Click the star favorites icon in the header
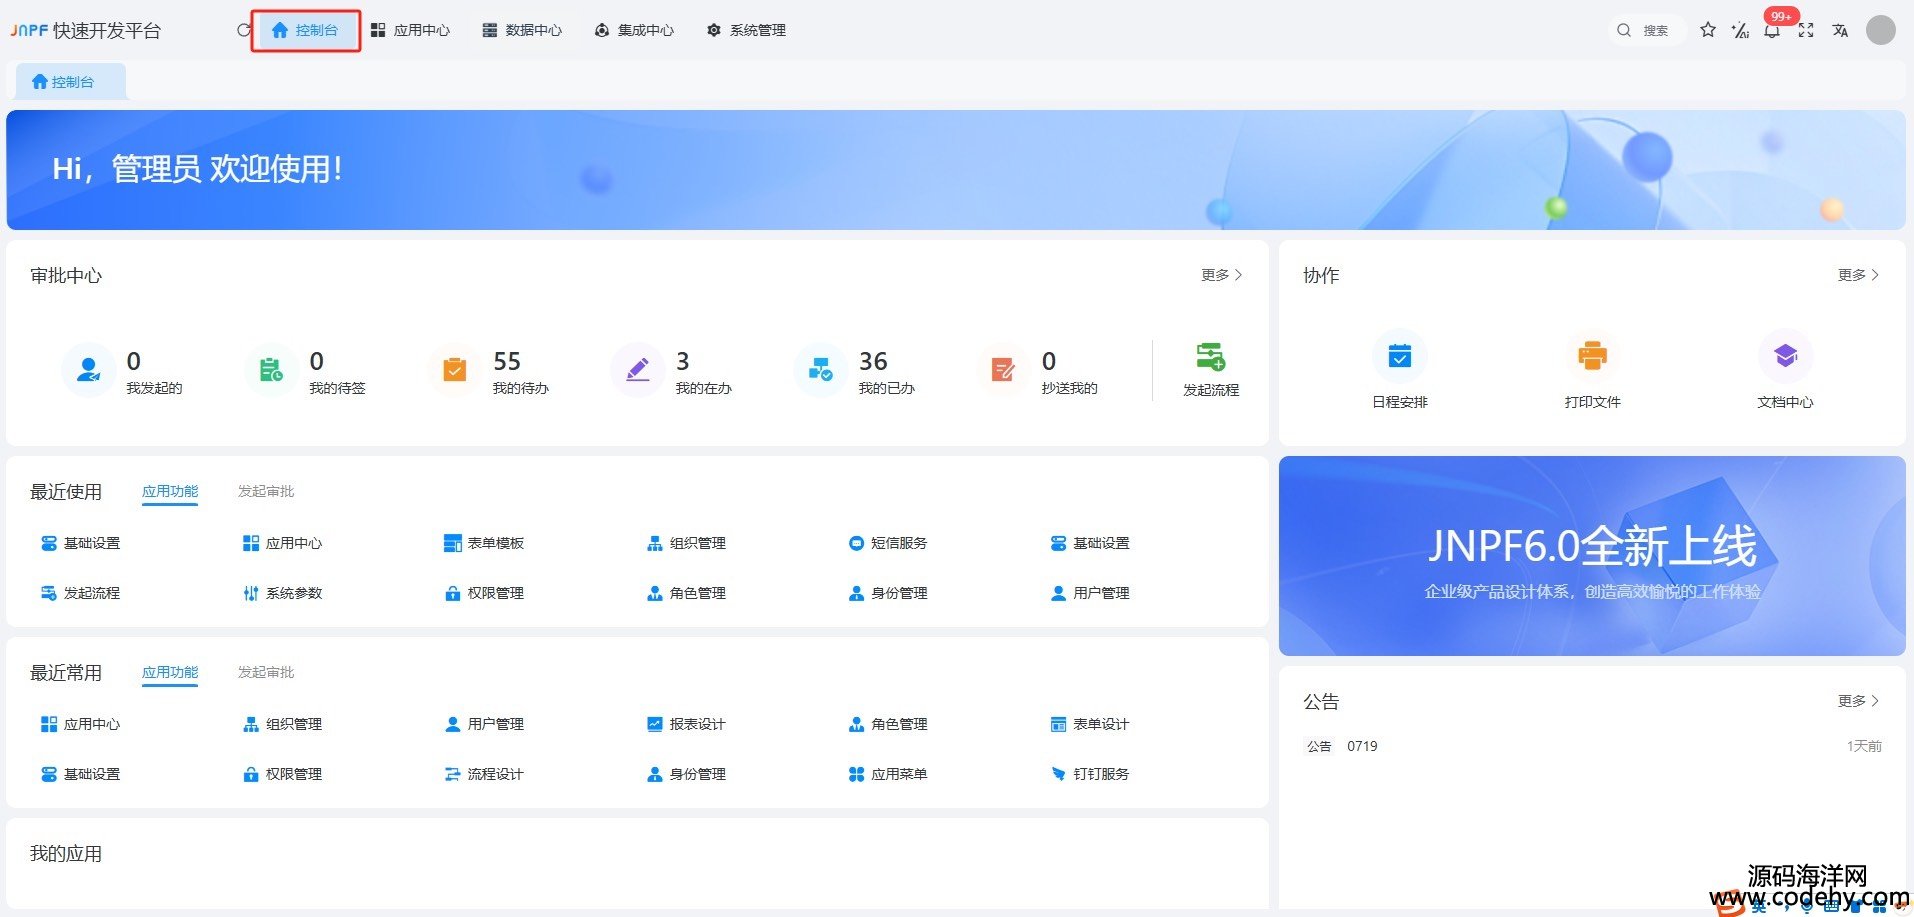The image size is (1914, 917). click(1708, 30)
